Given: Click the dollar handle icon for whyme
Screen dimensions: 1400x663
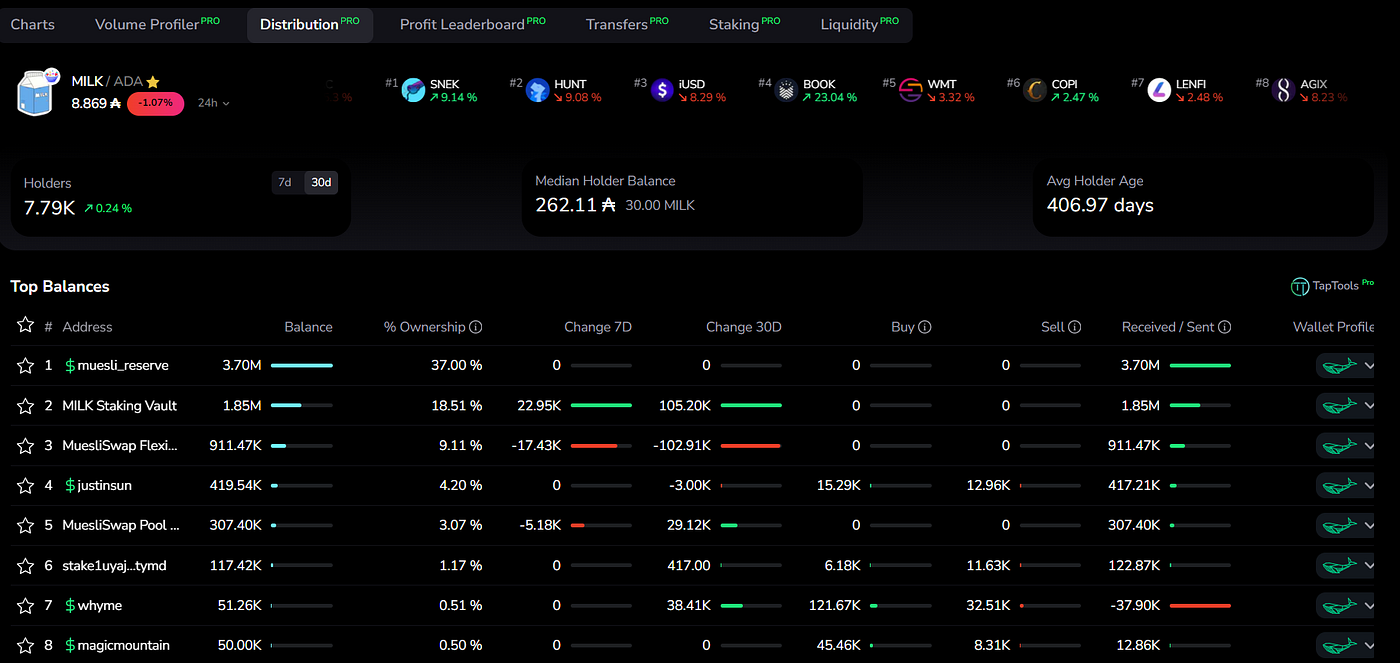Looking at the screenshot, I should [69, 606].
